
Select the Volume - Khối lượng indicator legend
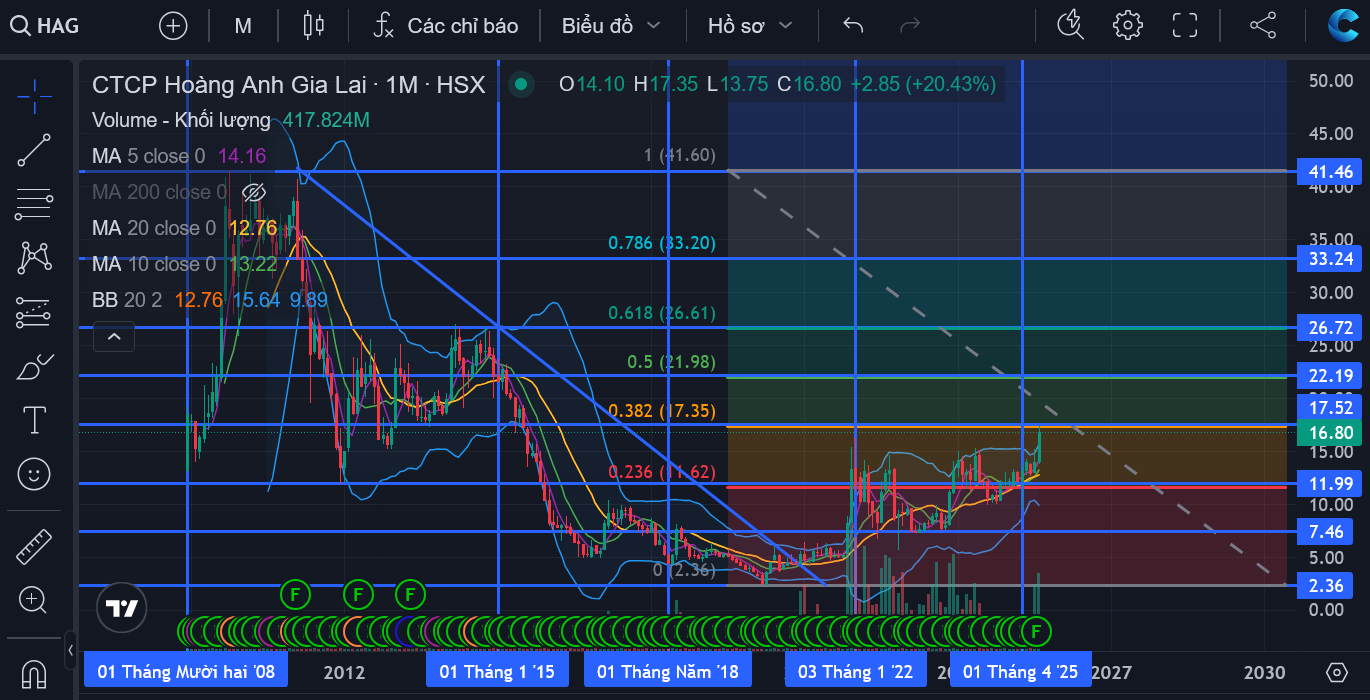click(181, 120)
